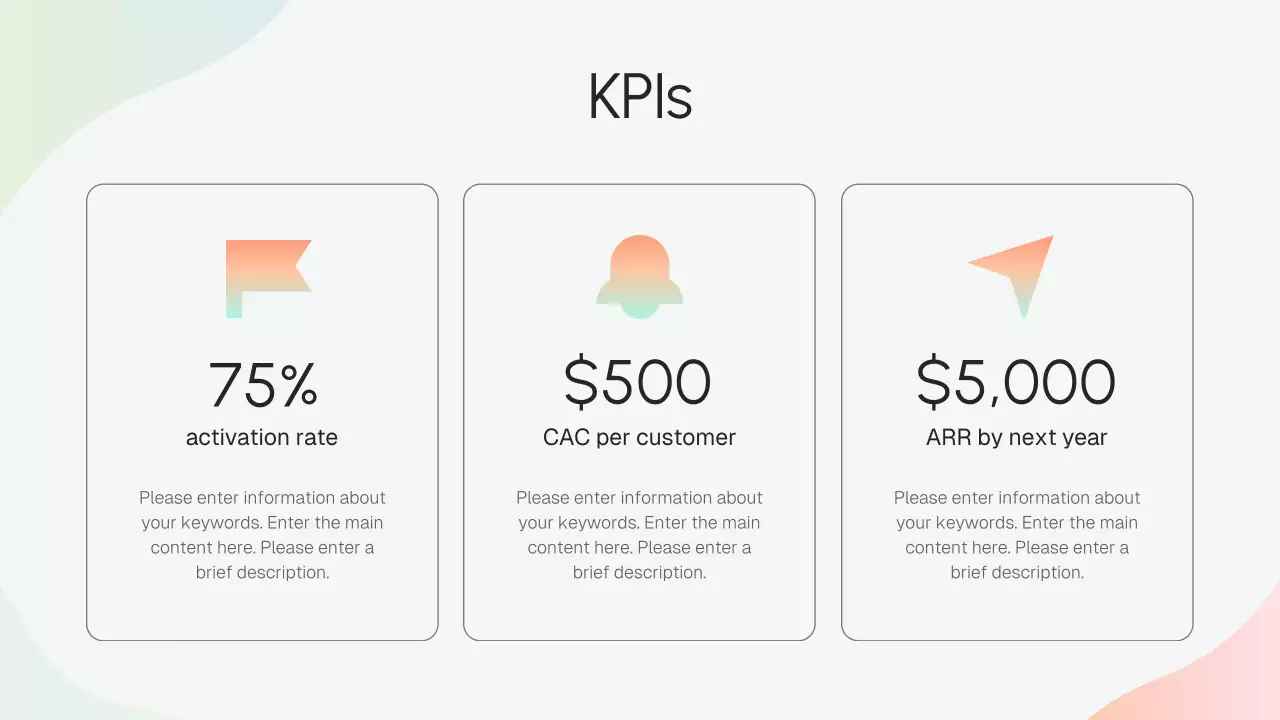Click empty space at bottom of activation rate card
The height and width of the screenshot is (720, 1280).
[262, 612]
